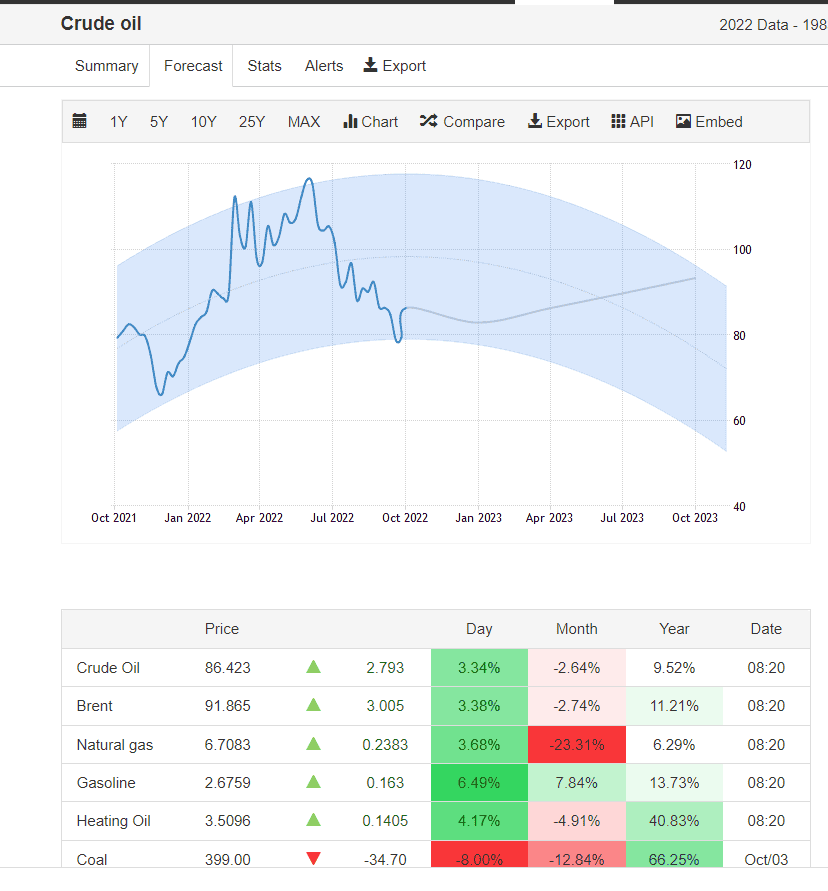Open the calendar date range icon
The width and height of the screenshot is (828, 891).
[80, 121]
